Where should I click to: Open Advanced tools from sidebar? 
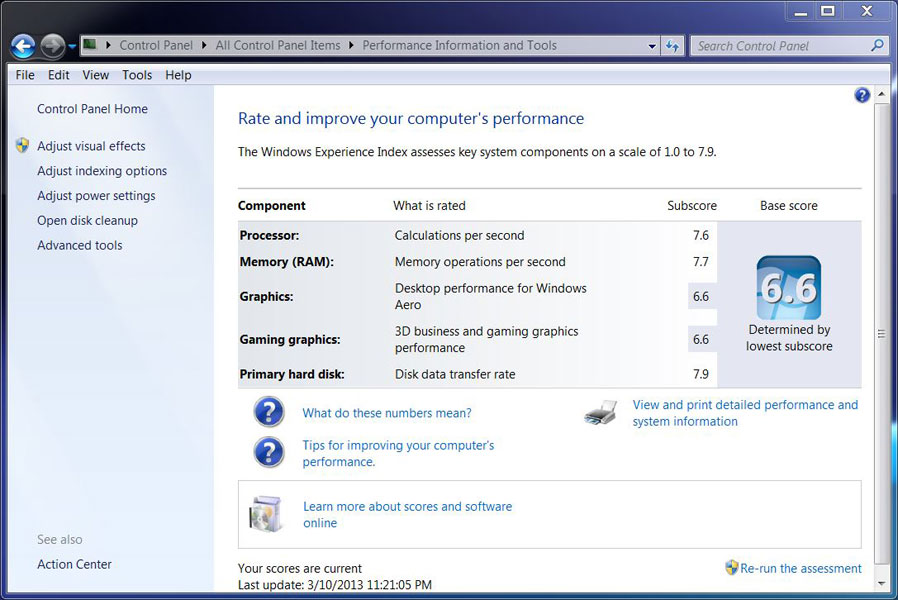click(x=79, y=245)
